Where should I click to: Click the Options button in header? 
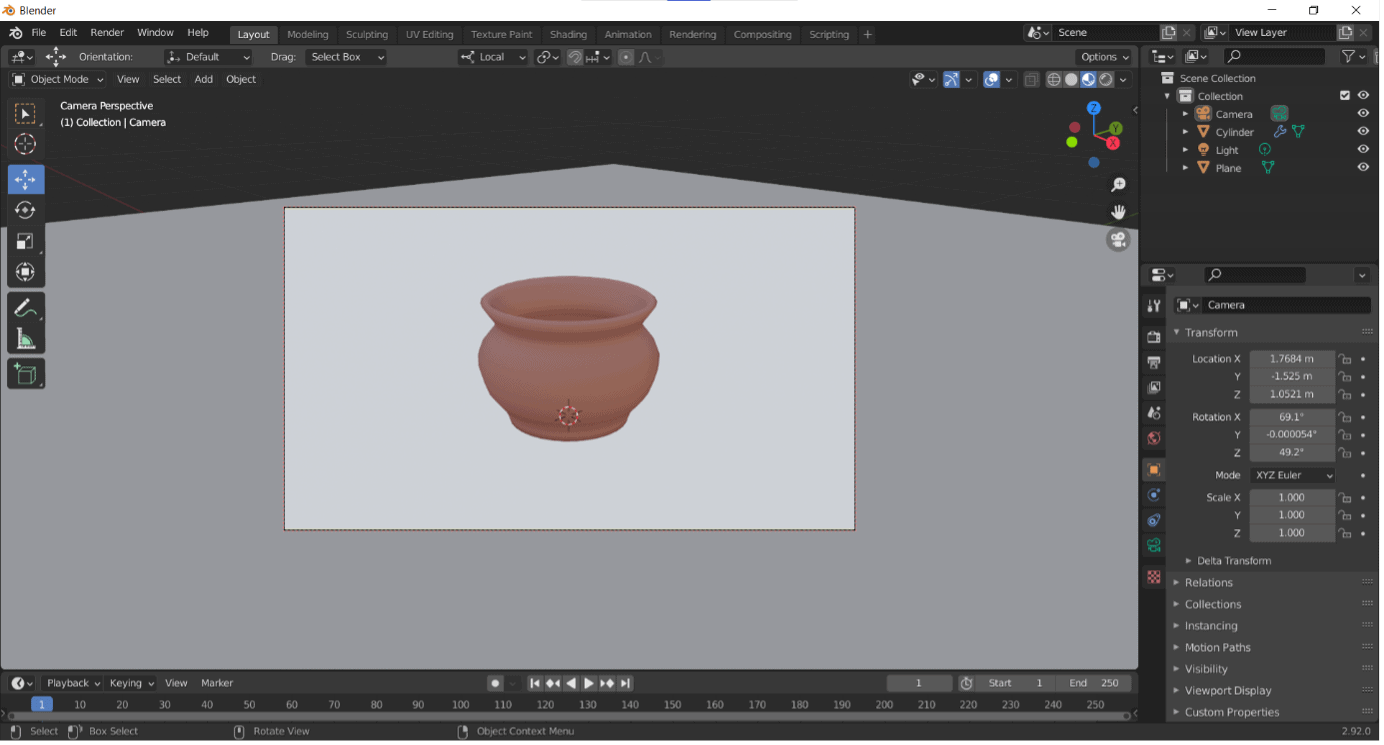(x=1104, y=57)
